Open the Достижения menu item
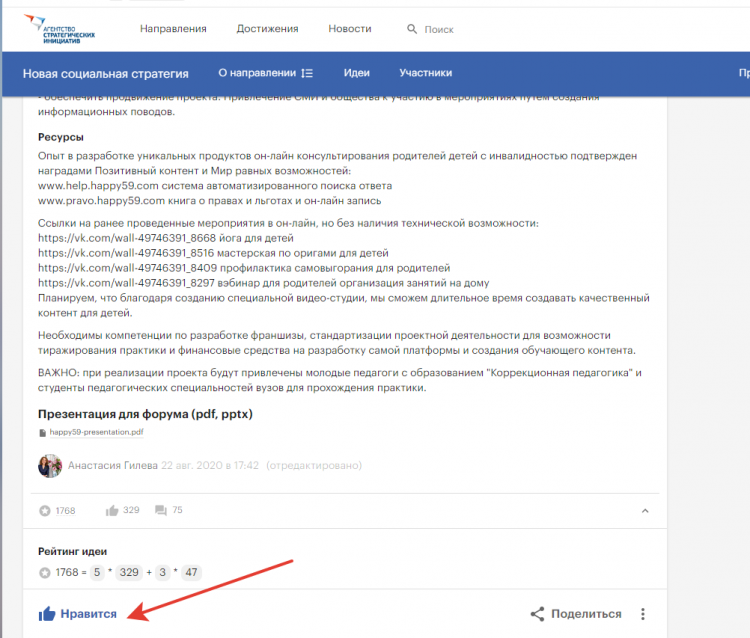Screen dimensions: 750x638 point(267,29)
